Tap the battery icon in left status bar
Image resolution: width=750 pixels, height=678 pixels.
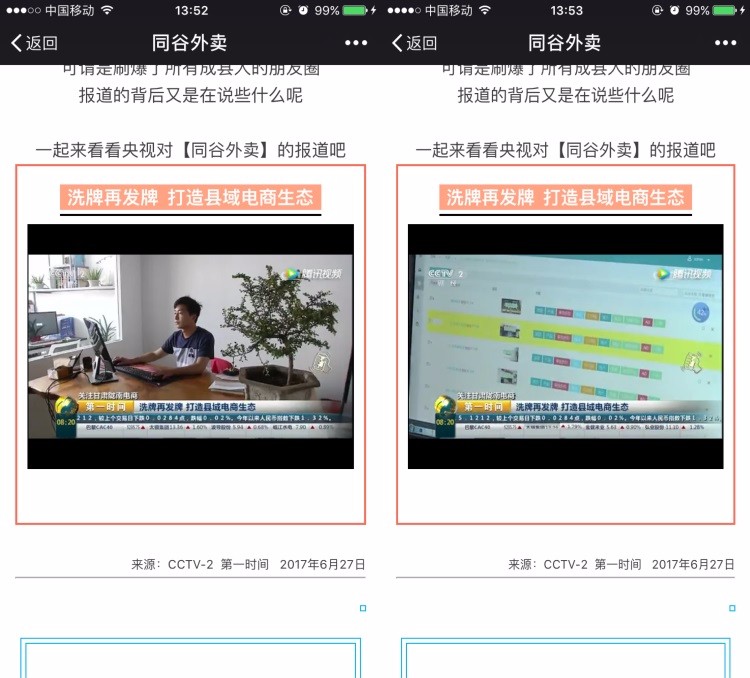point(355,10)
